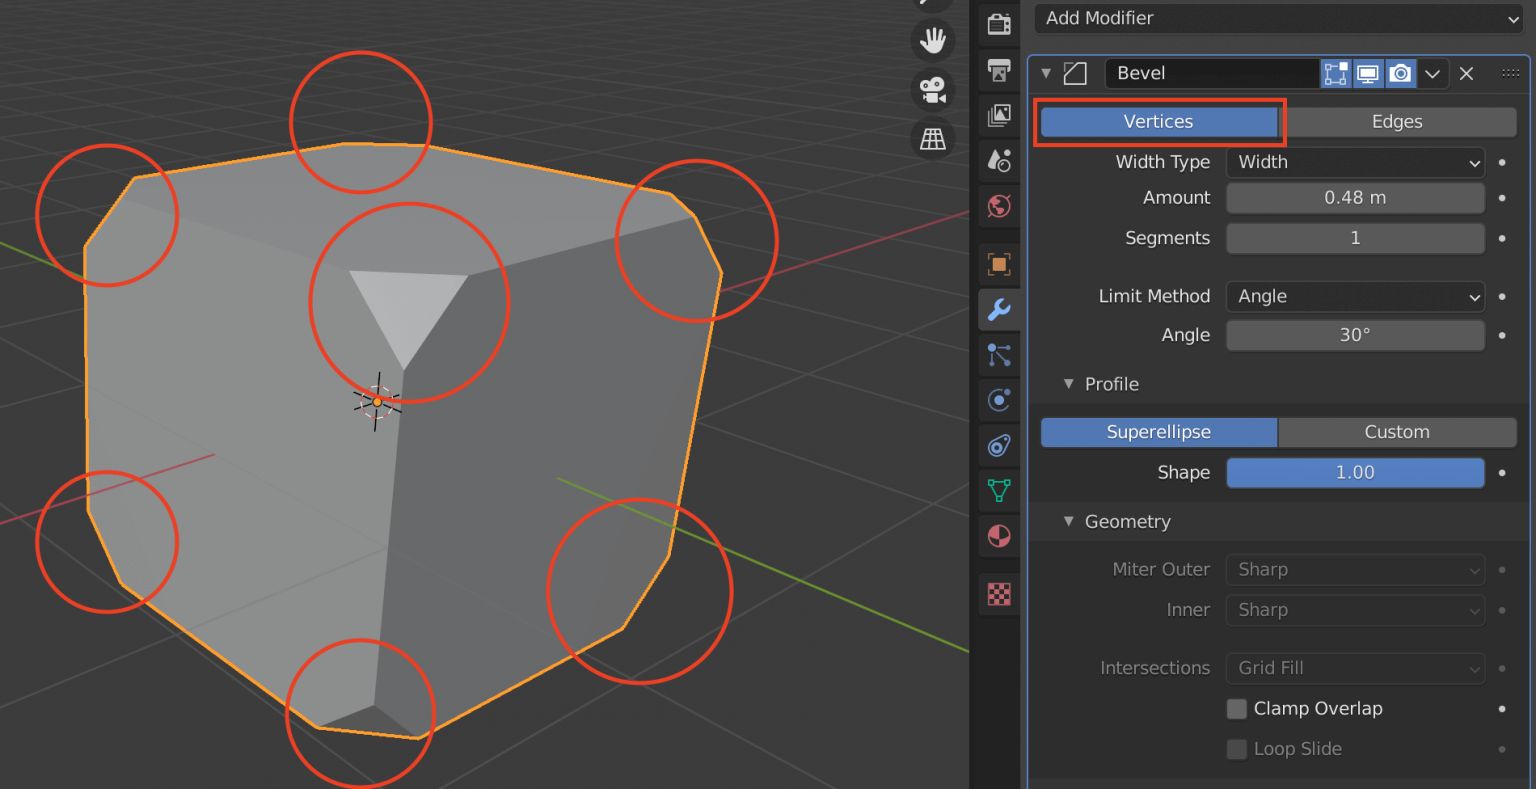Select the green Object Data Properties icon
The image size is (1536, 789).
[999, 490]
